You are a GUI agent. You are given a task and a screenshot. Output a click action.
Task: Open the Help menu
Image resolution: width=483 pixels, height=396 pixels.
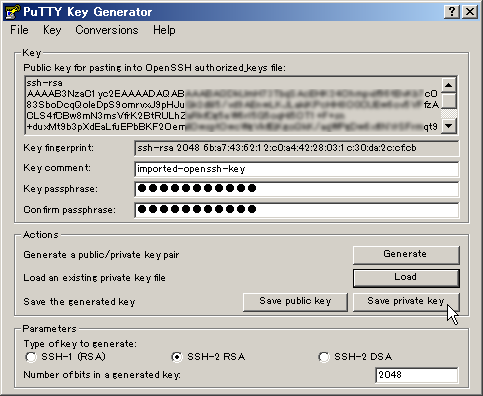[164, 30]
